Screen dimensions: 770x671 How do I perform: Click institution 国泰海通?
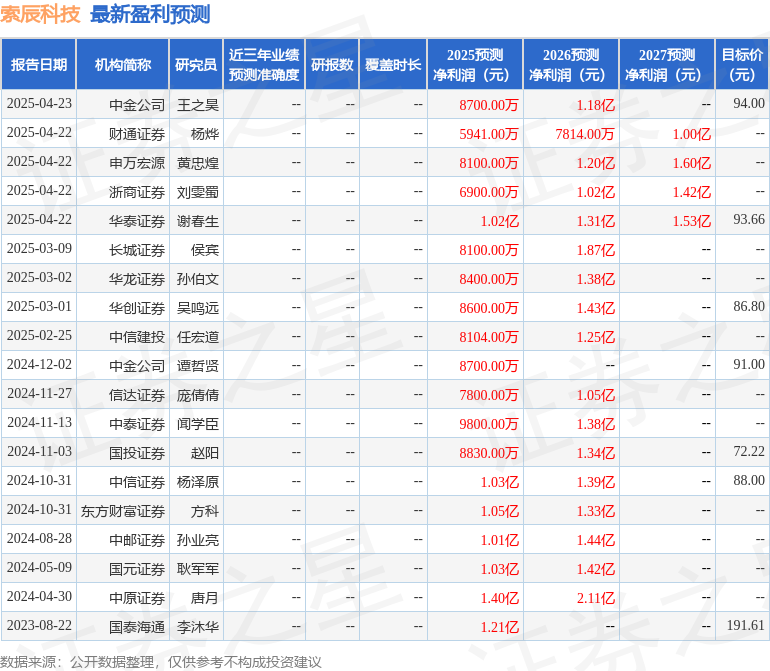pos(137,627)
